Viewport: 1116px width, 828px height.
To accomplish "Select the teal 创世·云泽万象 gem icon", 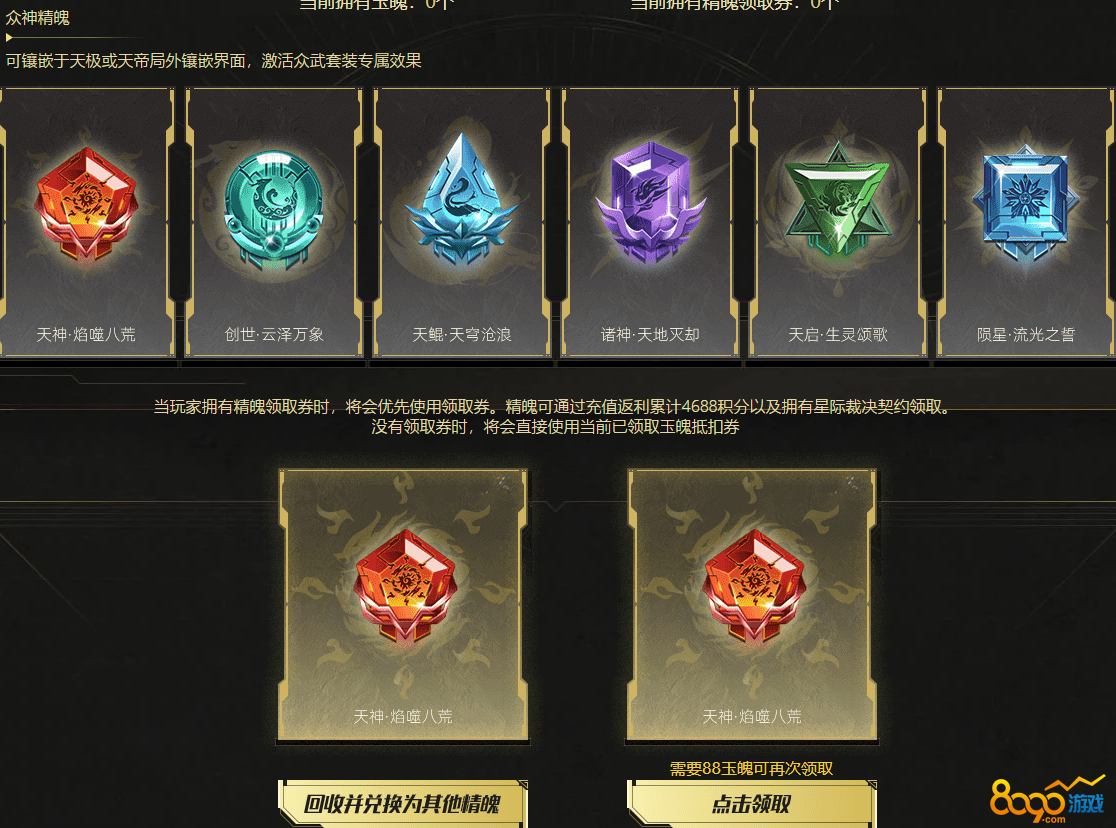I will pyautogui.click(x=274, y=209).
